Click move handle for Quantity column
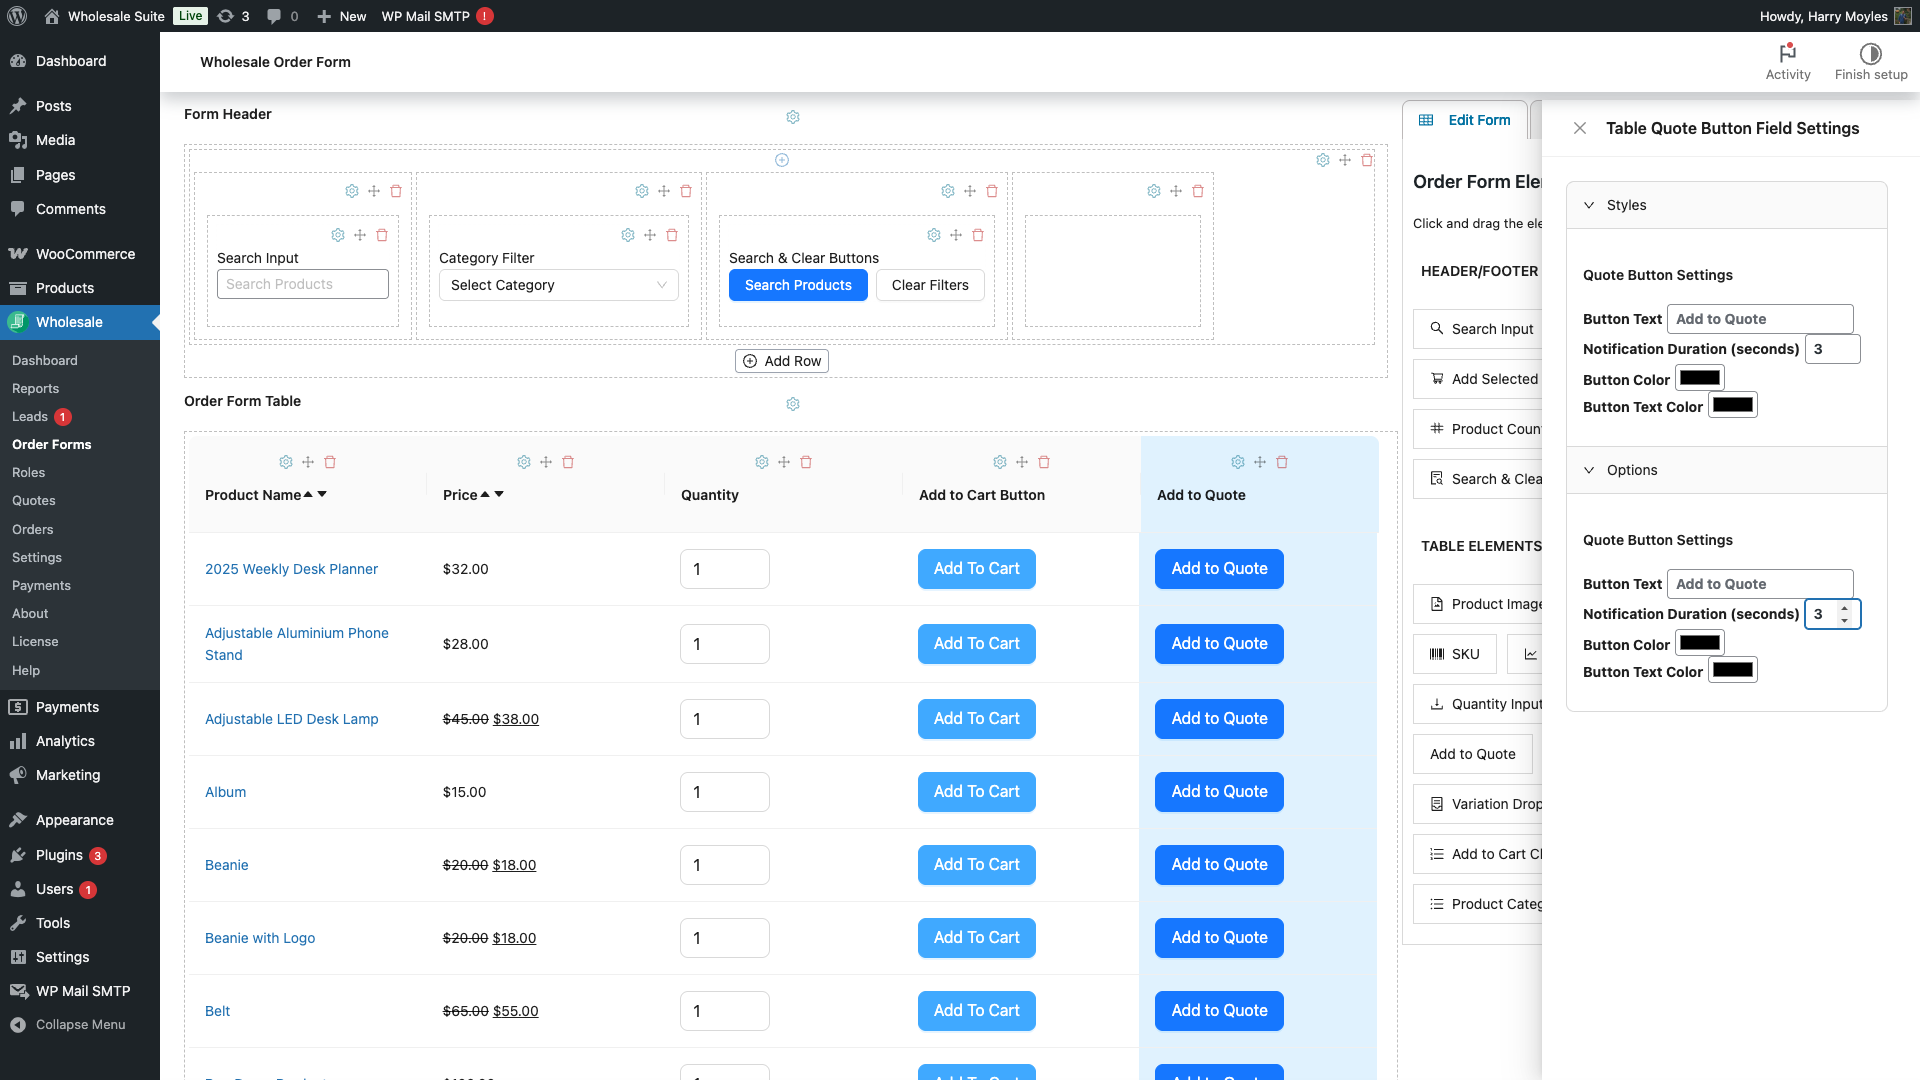This screenshot has height=1080, width=1920. coord(784,462)
